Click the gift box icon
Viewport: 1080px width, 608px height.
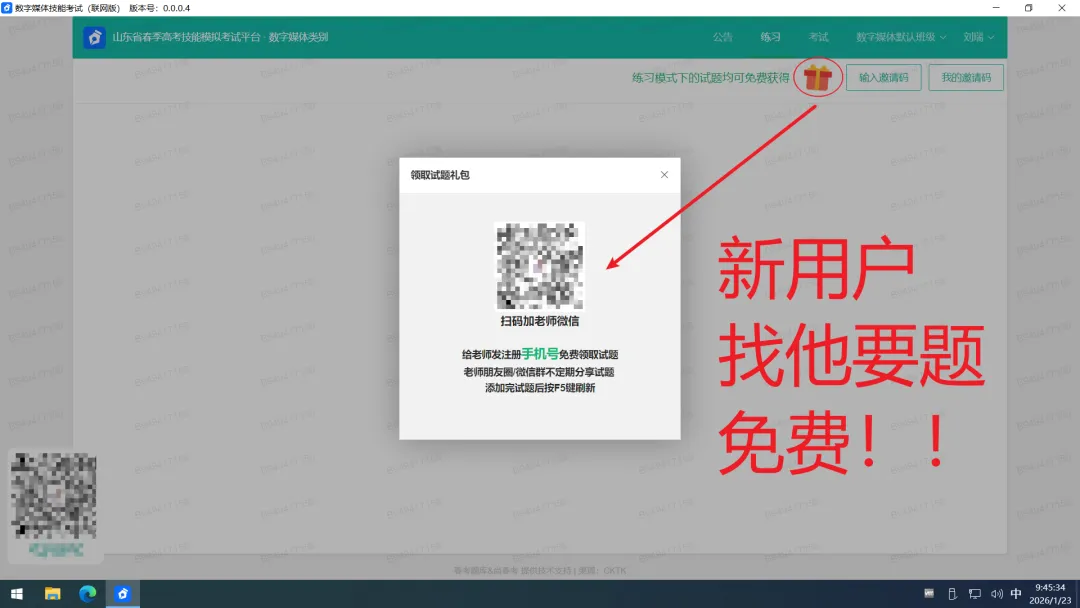[x=818, y=77]
